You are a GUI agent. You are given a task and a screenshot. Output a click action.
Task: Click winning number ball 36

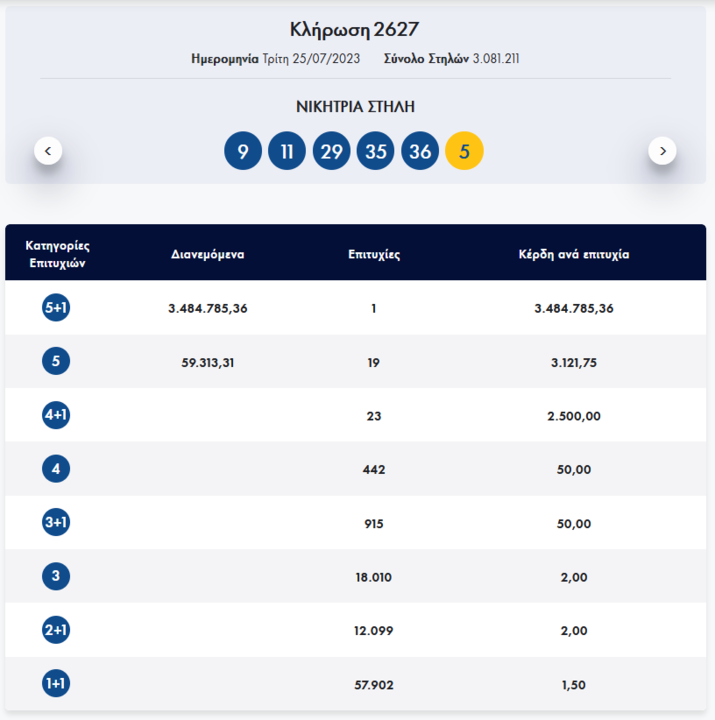pyautogui.click(x=420, y=152)
